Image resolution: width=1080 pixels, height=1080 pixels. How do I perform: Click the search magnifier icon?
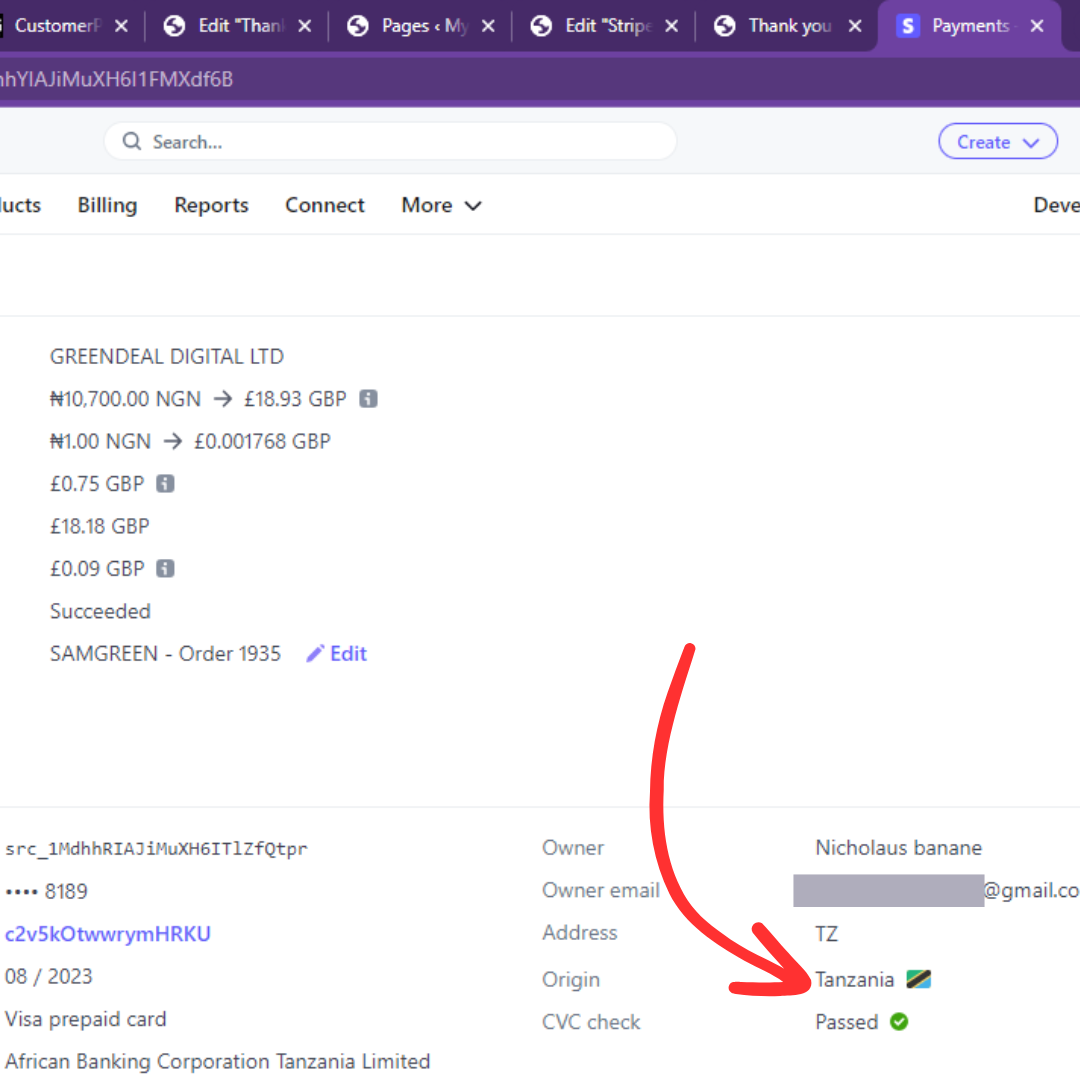click(x=131, y=141)
